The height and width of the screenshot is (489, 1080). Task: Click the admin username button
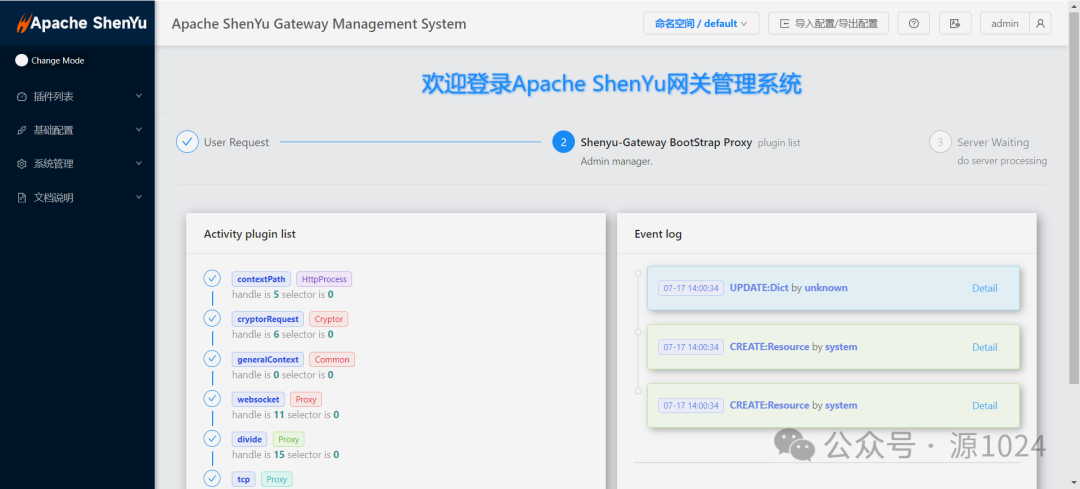[1005, 23]
